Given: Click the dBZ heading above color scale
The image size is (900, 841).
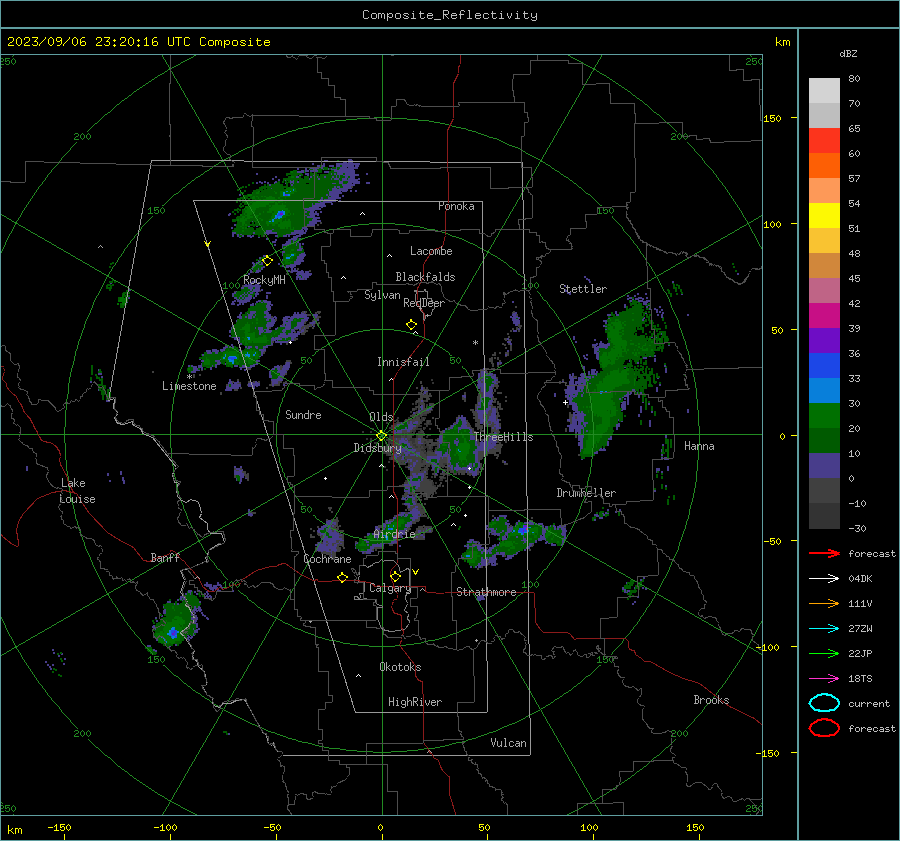Looking at the screenshot, I should [x=848, y=54].
